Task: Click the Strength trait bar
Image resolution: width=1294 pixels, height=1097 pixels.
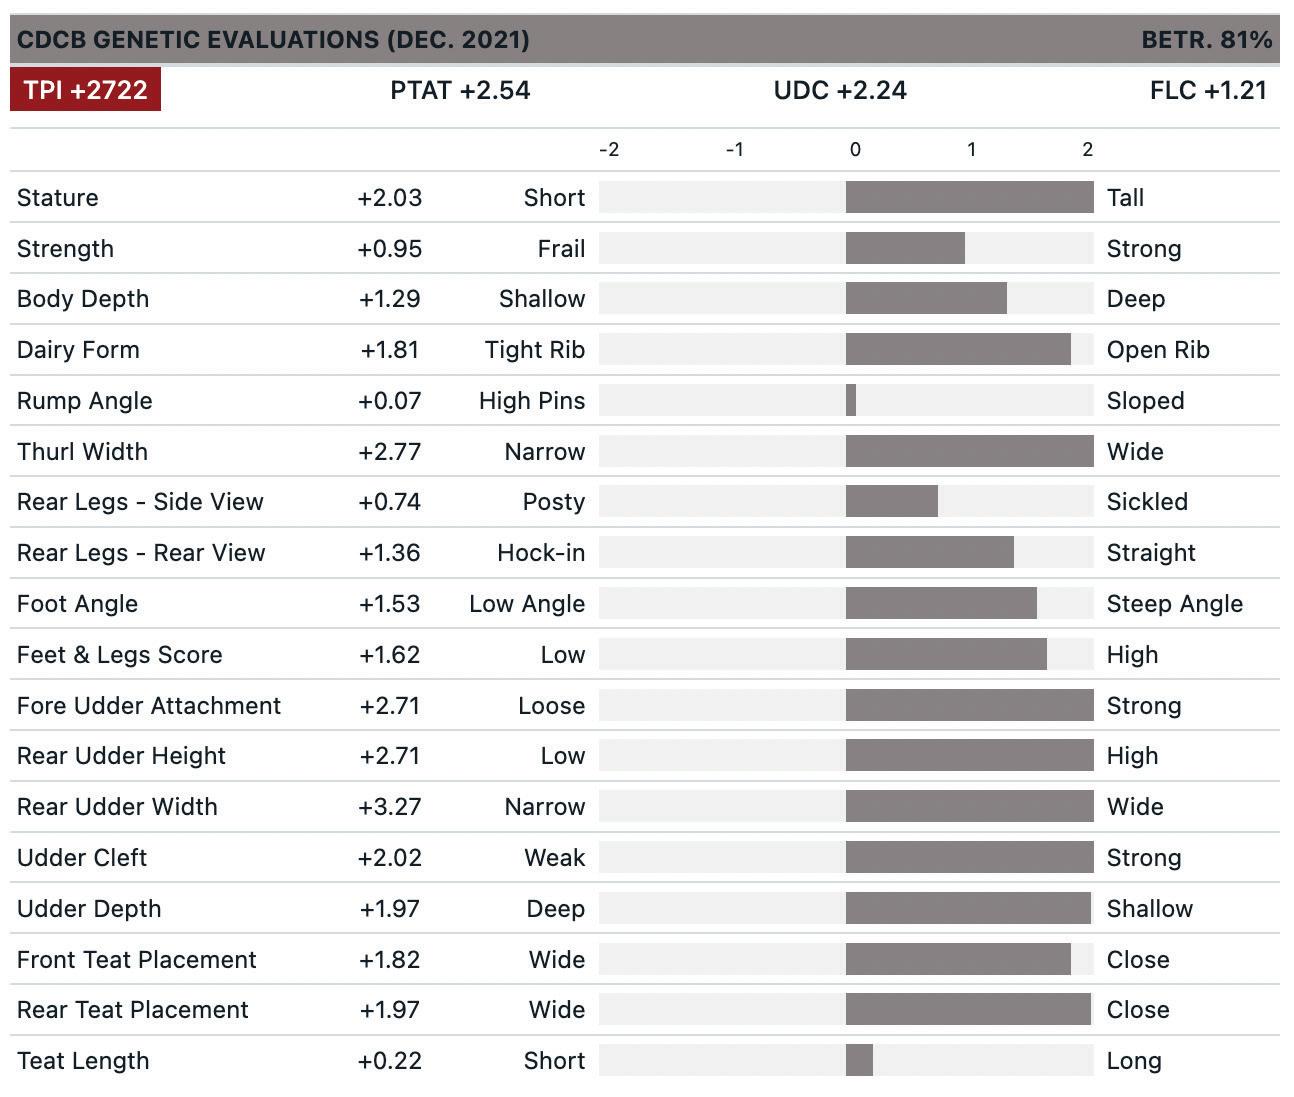Action: (905, 248)
